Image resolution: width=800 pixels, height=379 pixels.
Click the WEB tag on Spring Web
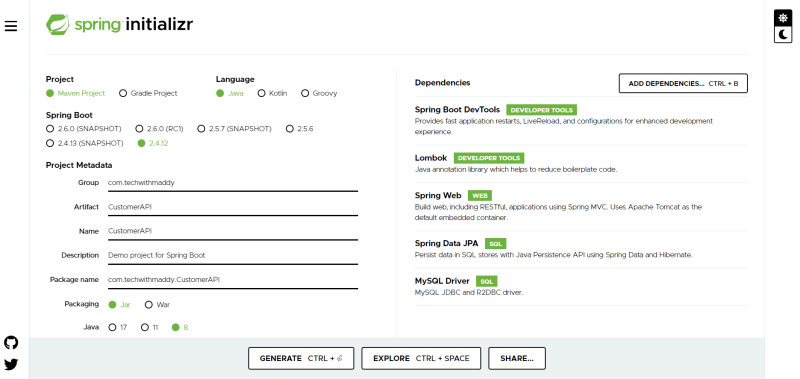pos(480,196)
